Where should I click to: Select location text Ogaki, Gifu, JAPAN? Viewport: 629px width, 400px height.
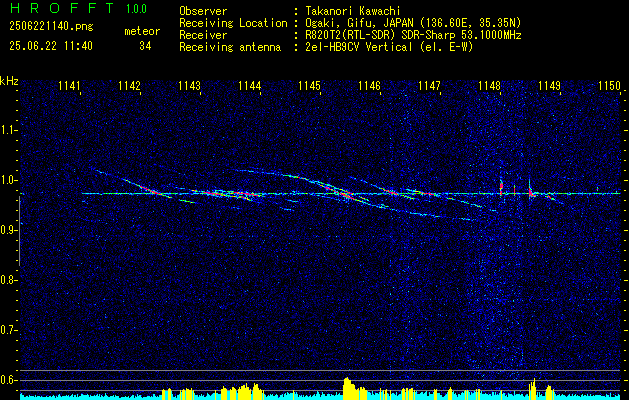(x=362, y=23)
